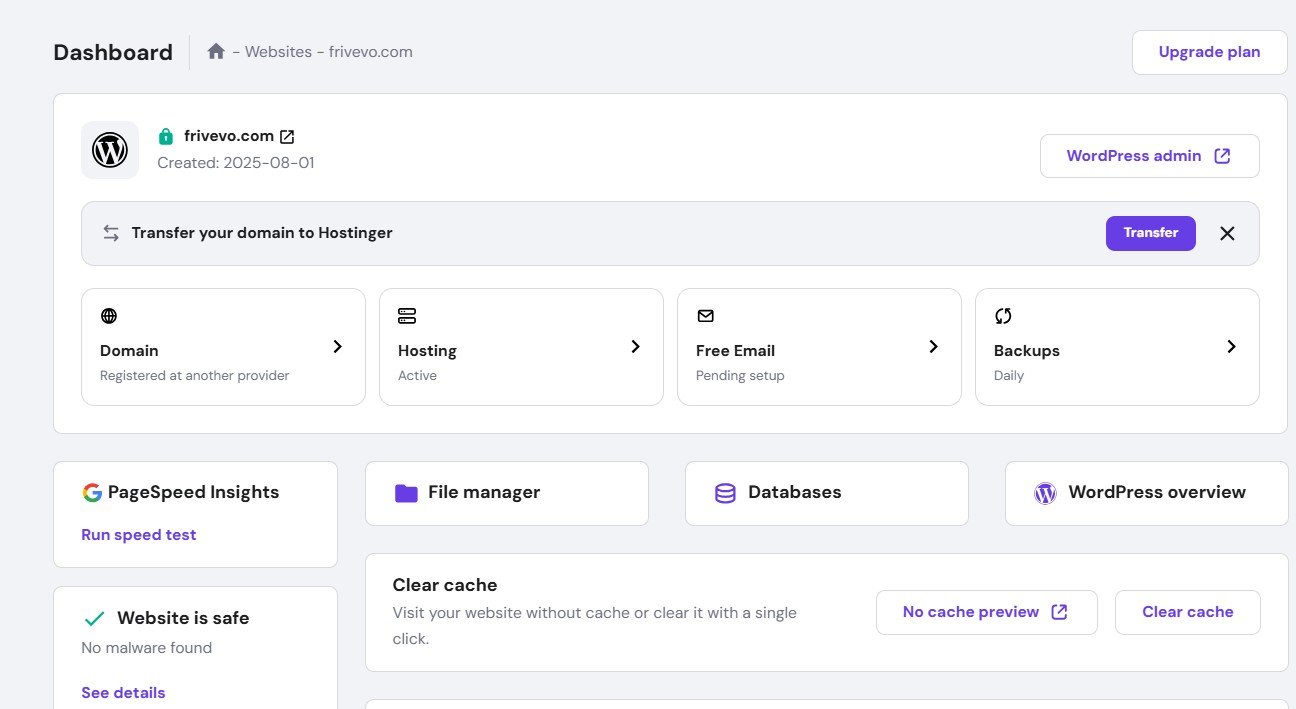The width and height of the screenshot is (1296, 709).
Task: Open WordPress admin panel
Action: pos(1149,156)
